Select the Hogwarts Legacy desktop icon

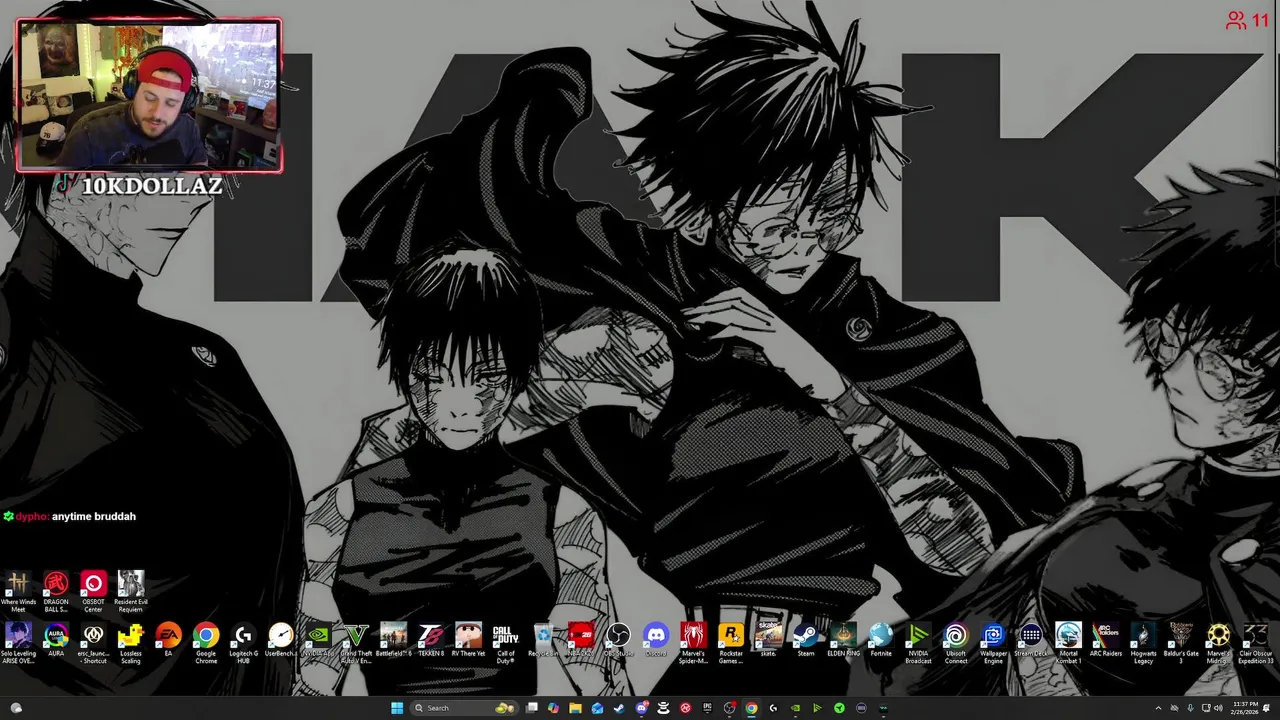tap(1143, 643)
